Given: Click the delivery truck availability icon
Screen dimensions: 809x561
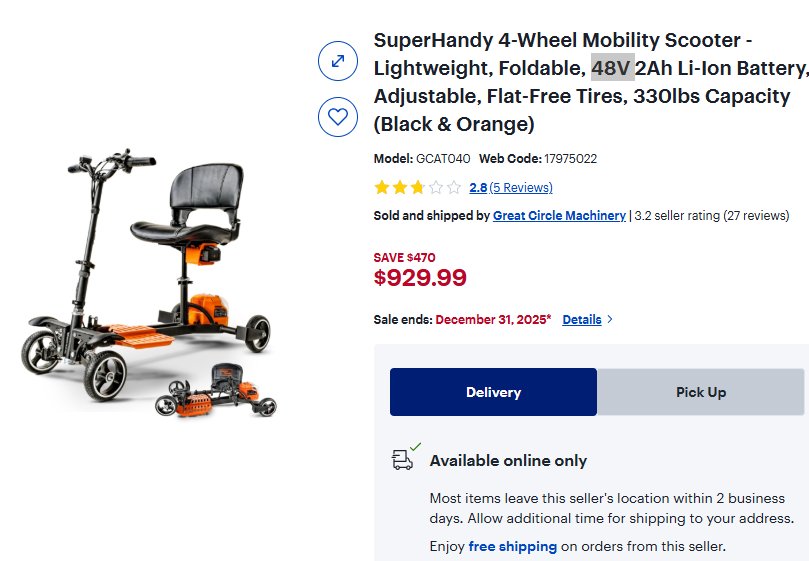Looking at the screenshot, I should 404,459.
